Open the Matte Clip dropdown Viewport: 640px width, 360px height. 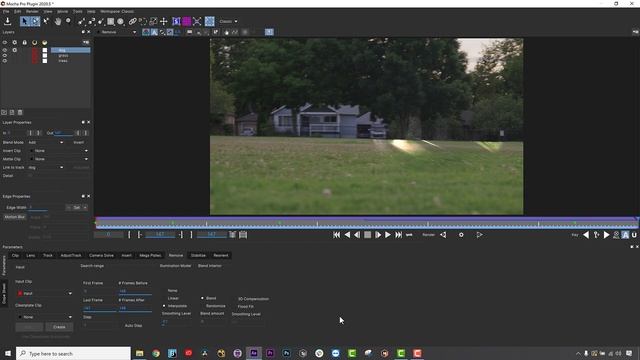pos(59,159)
